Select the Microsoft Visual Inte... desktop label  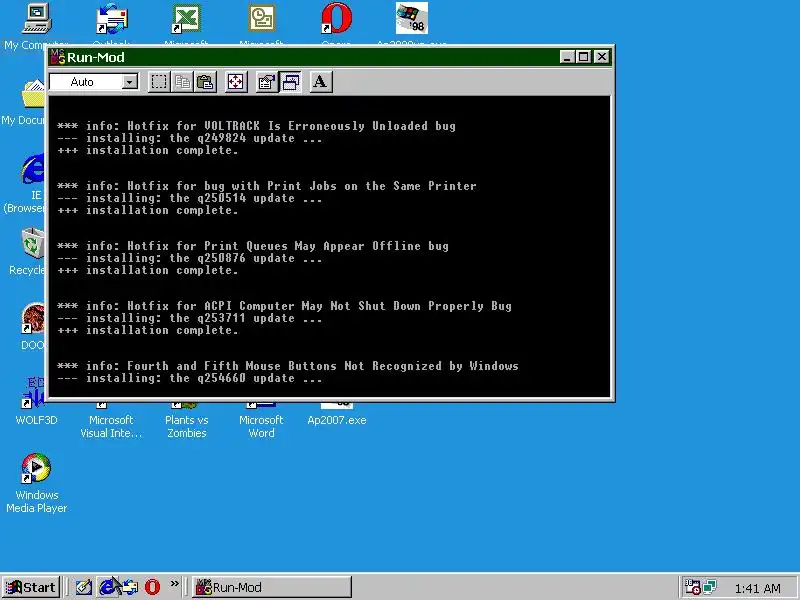pos(111,427)
